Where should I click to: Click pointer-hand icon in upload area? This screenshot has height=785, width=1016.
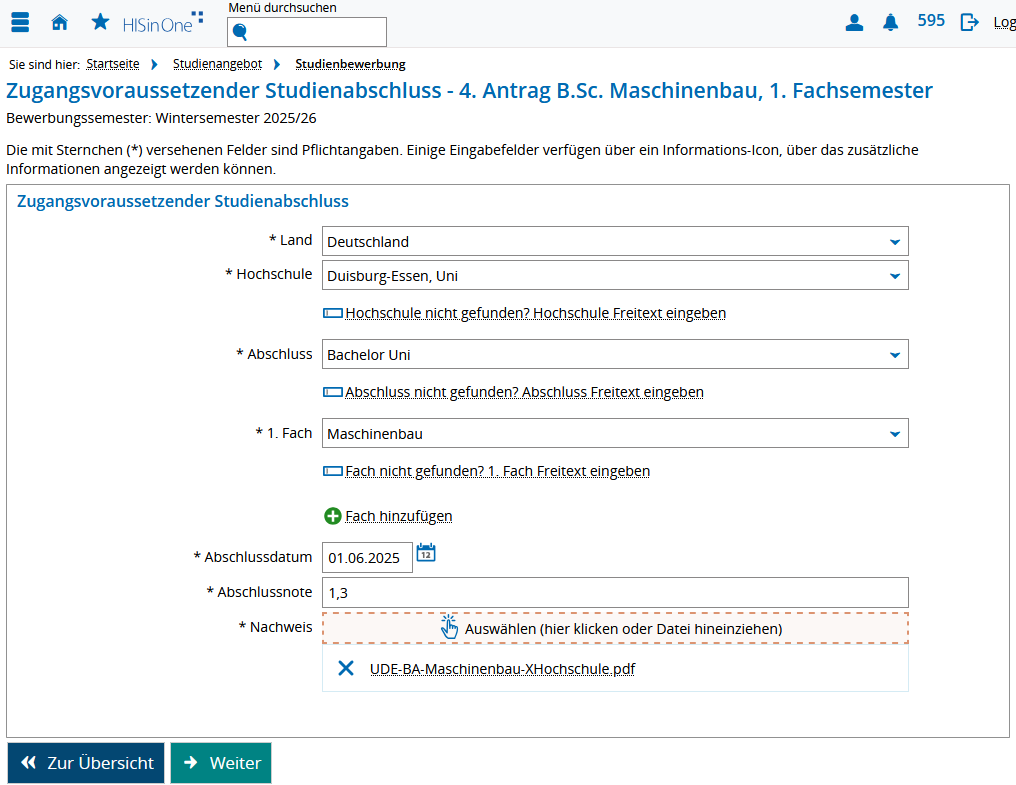pyautogui.click(x=449, y=627)
